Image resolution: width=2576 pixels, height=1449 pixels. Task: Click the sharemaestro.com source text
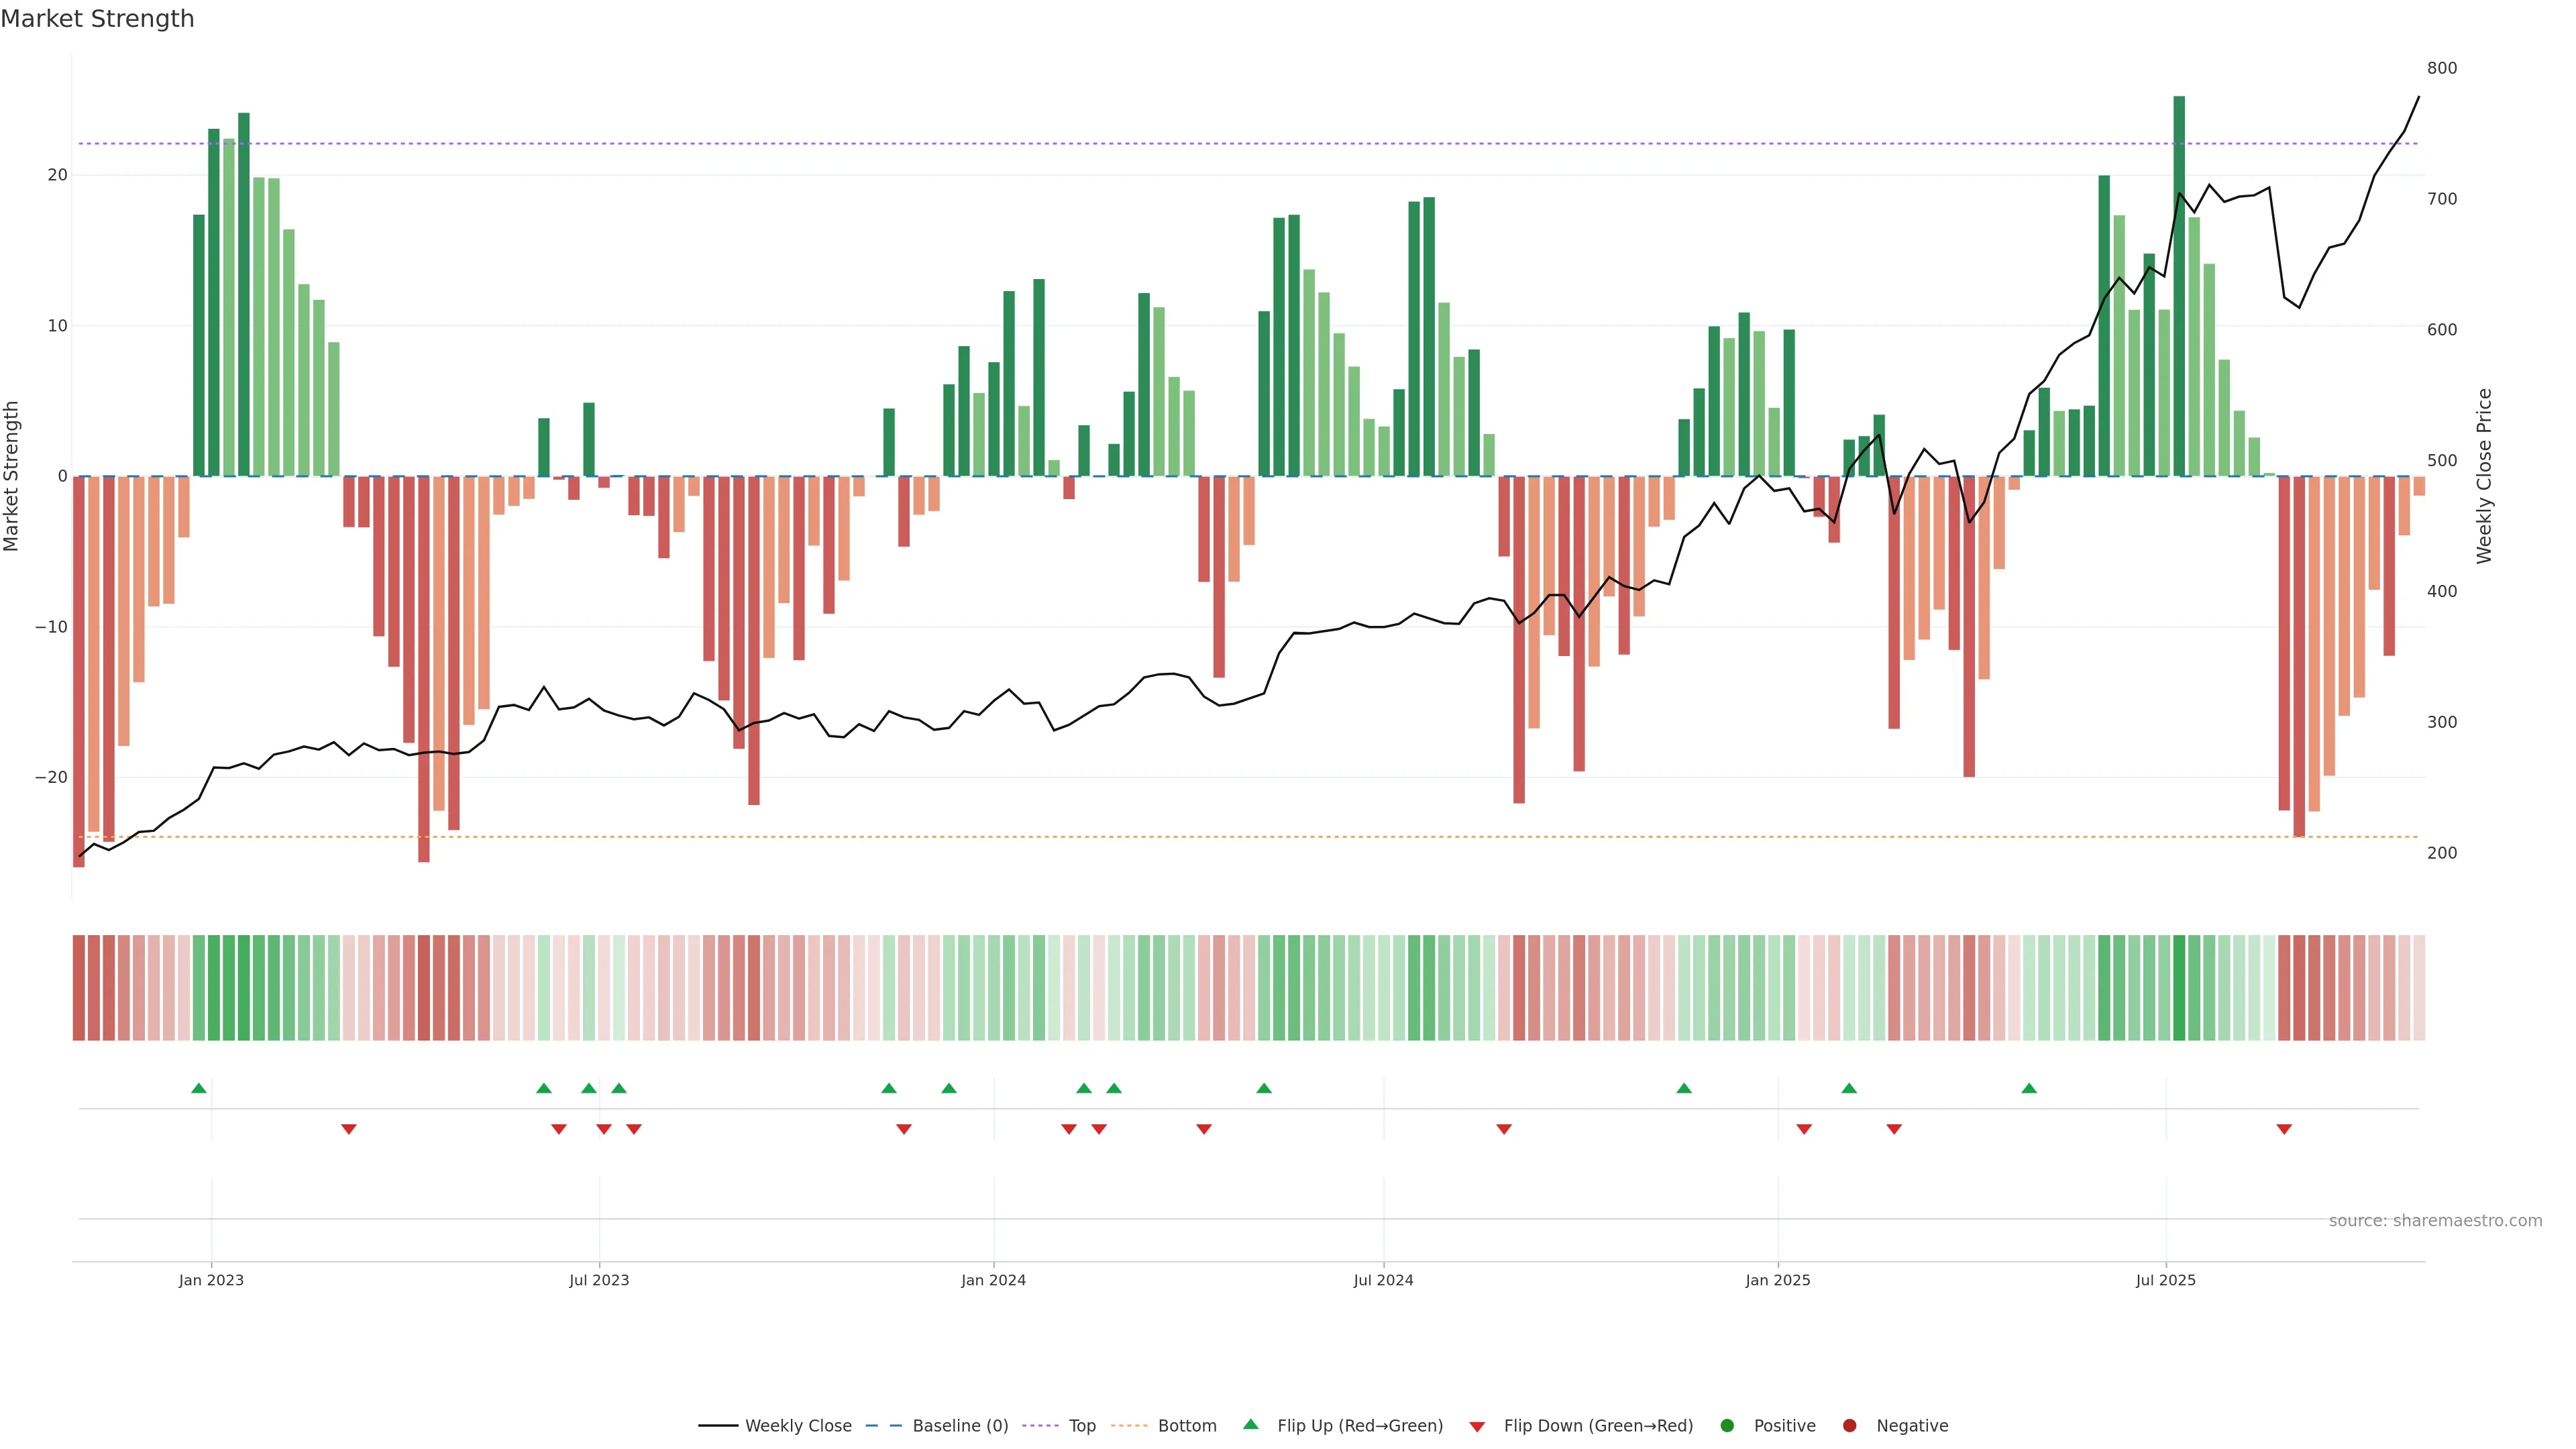click(2435, 1221)
